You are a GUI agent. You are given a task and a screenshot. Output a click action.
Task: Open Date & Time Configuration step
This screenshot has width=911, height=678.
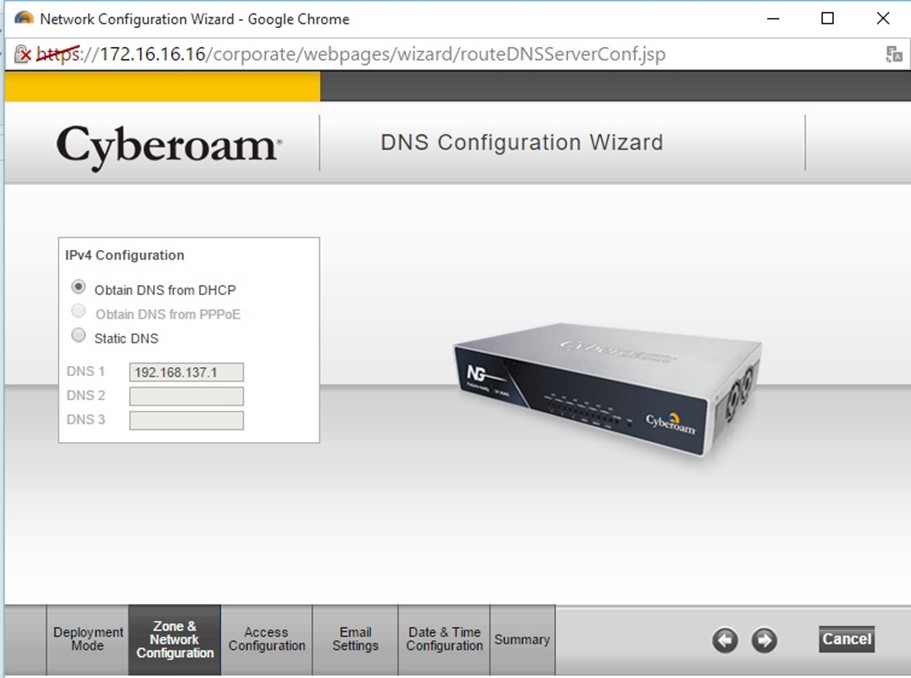point(444,639)
